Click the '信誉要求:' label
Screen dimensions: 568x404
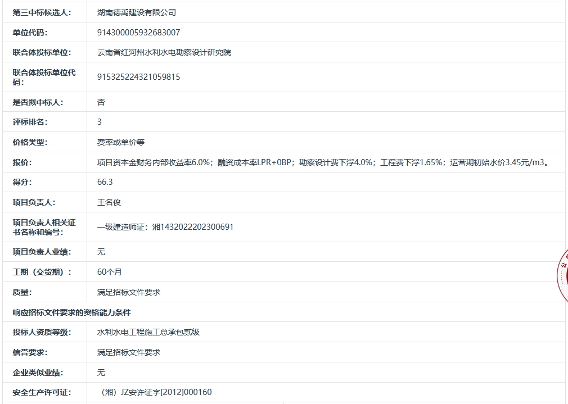pyautogui.click(x=30, y=353)
